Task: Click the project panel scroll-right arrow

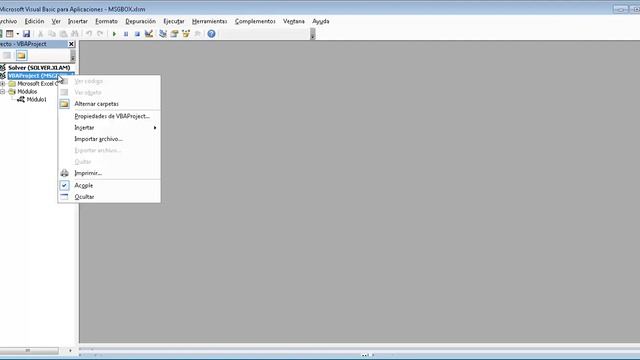Action: (70, 350)
